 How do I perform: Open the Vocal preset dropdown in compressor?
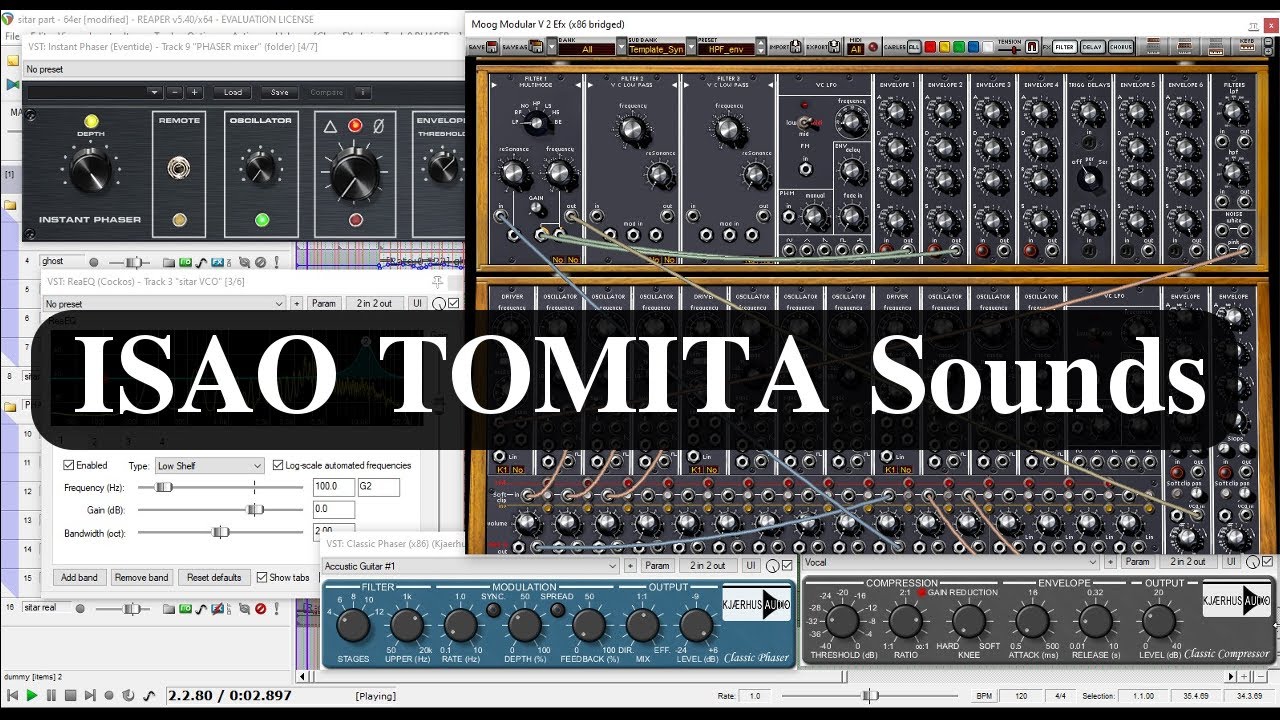pos(951,562)
